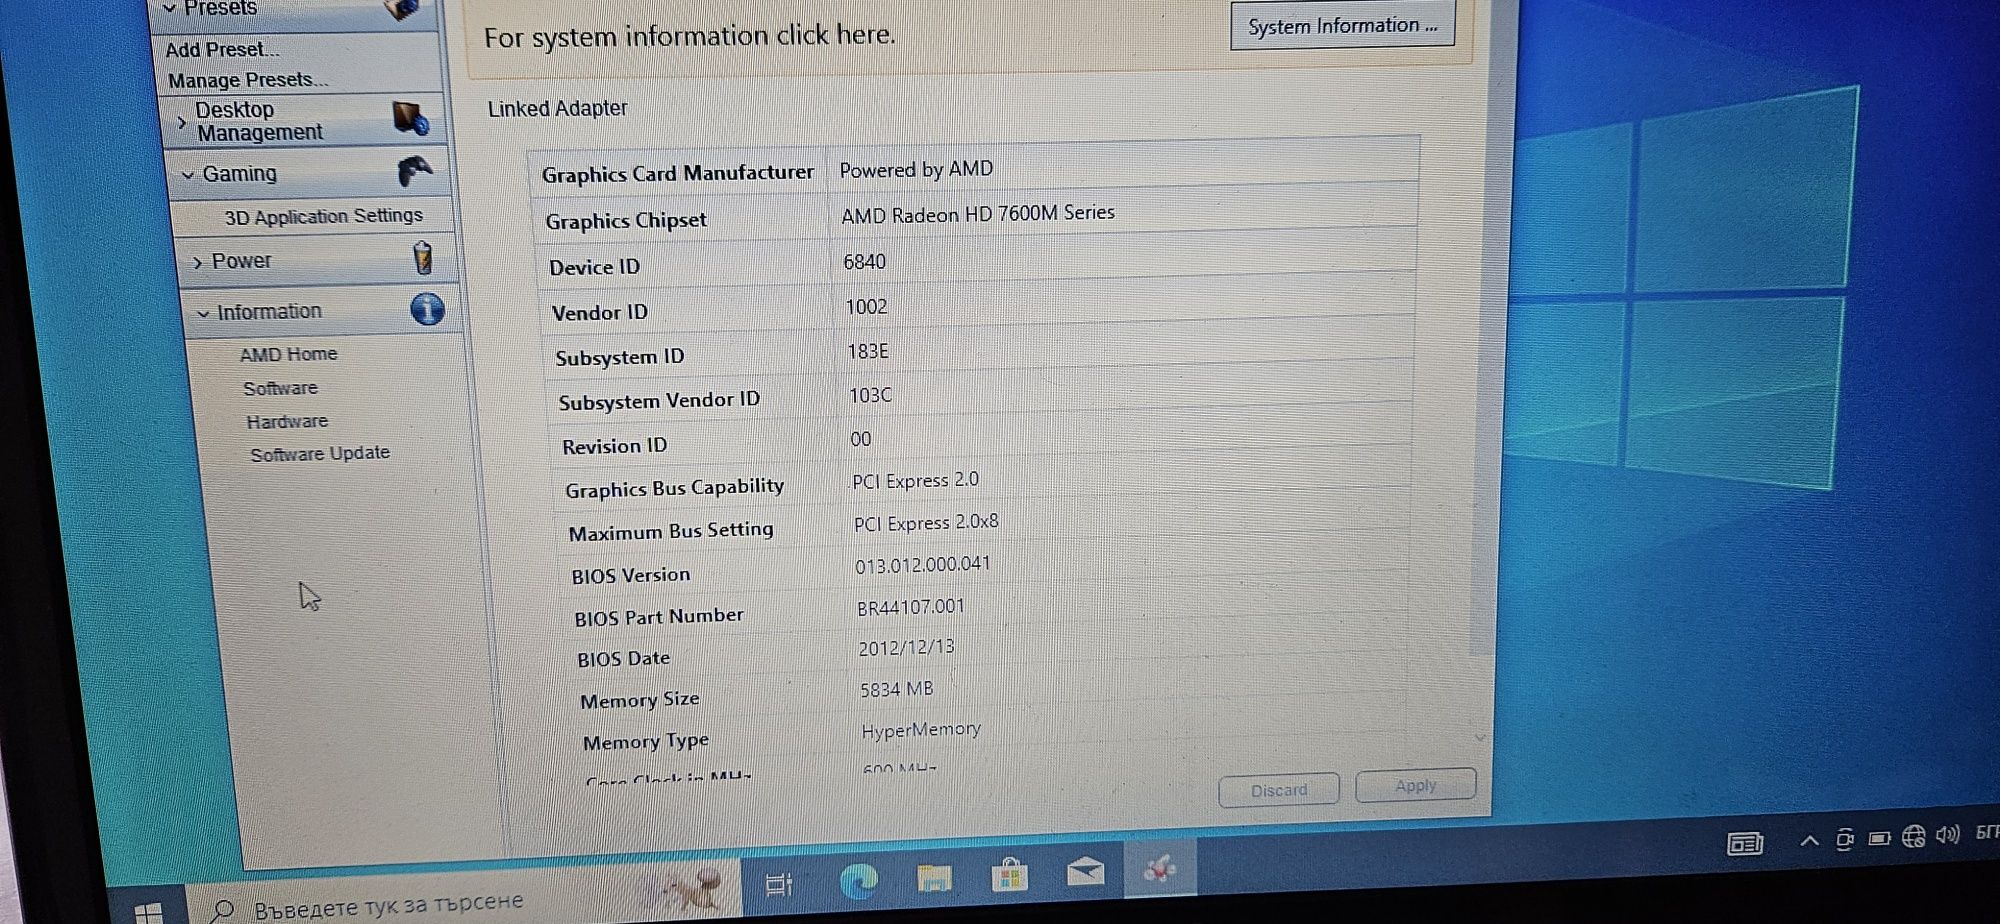This screenshot has width=2000, height=924.
Task: Expand the Power section
Action: pyautogui.click(x=197, y=263)
